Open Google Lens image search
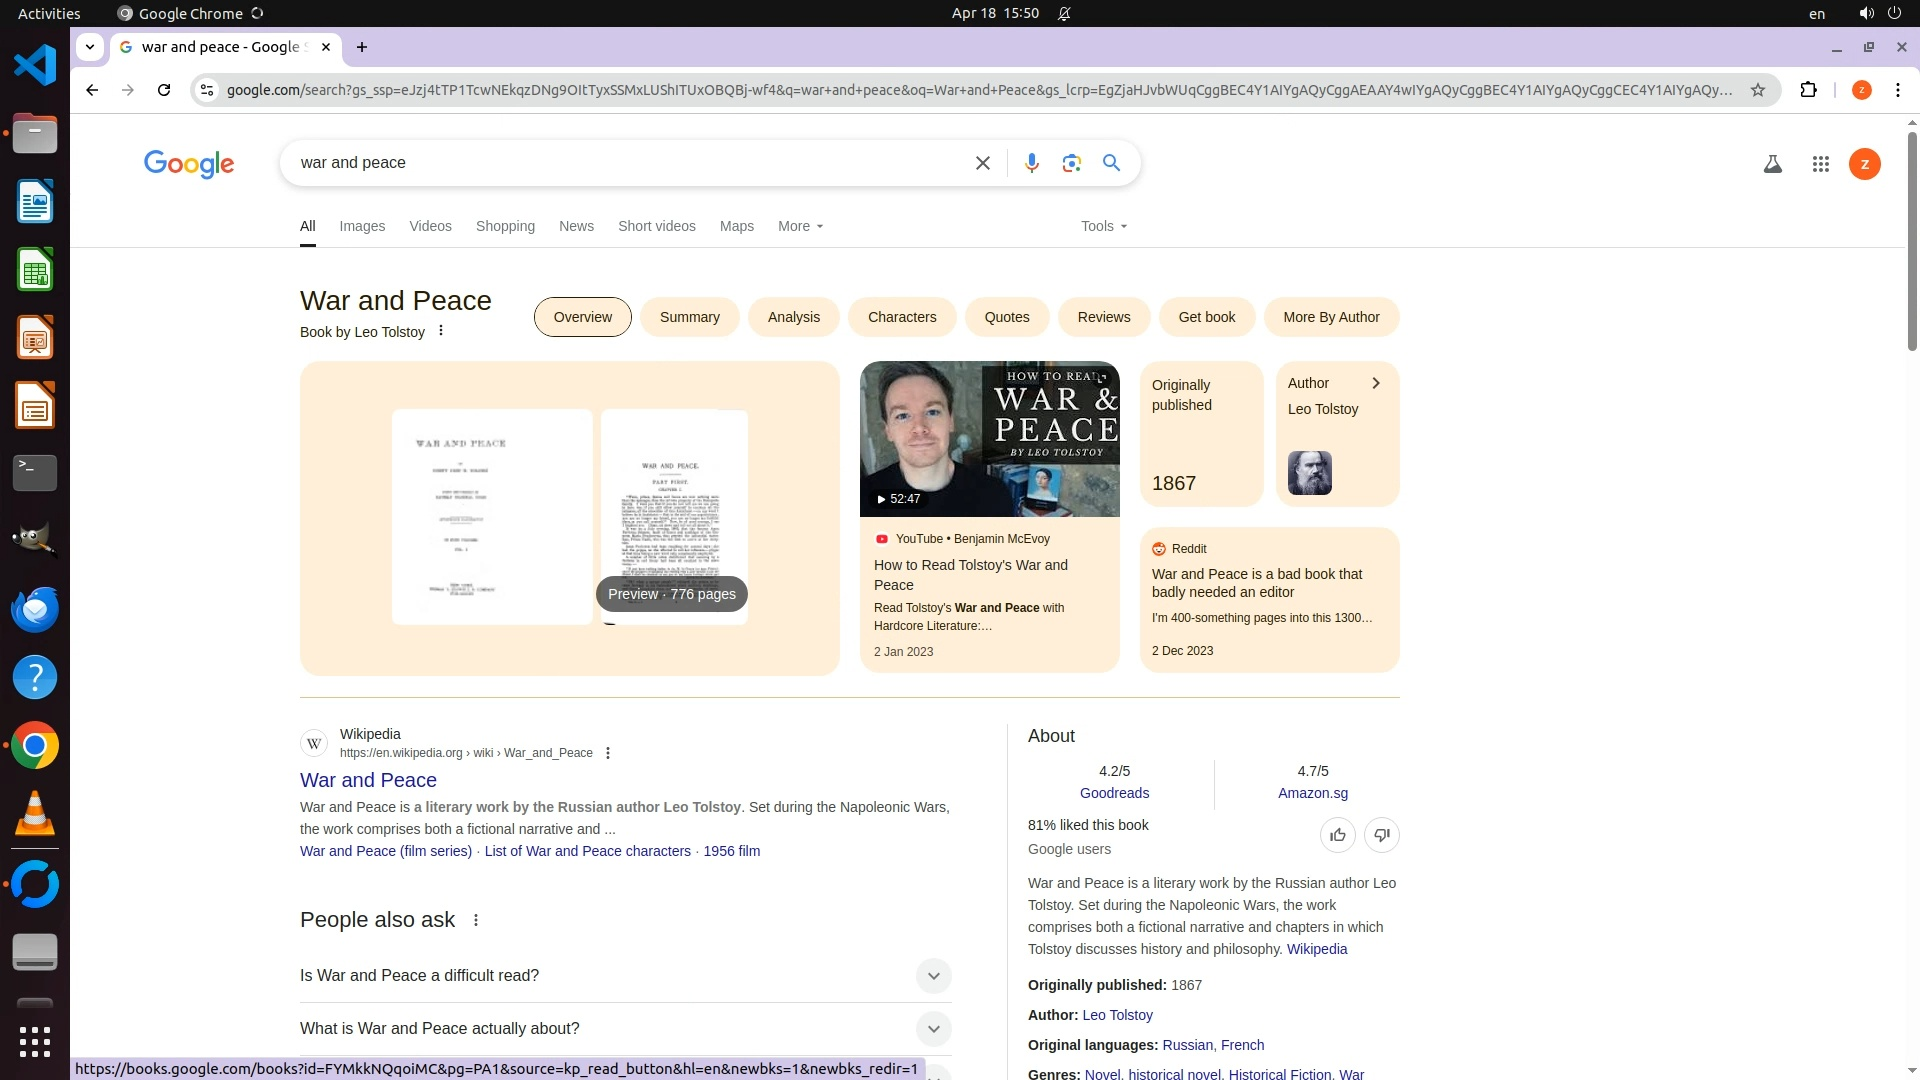1920x1080 pixels. point(1071,163)
